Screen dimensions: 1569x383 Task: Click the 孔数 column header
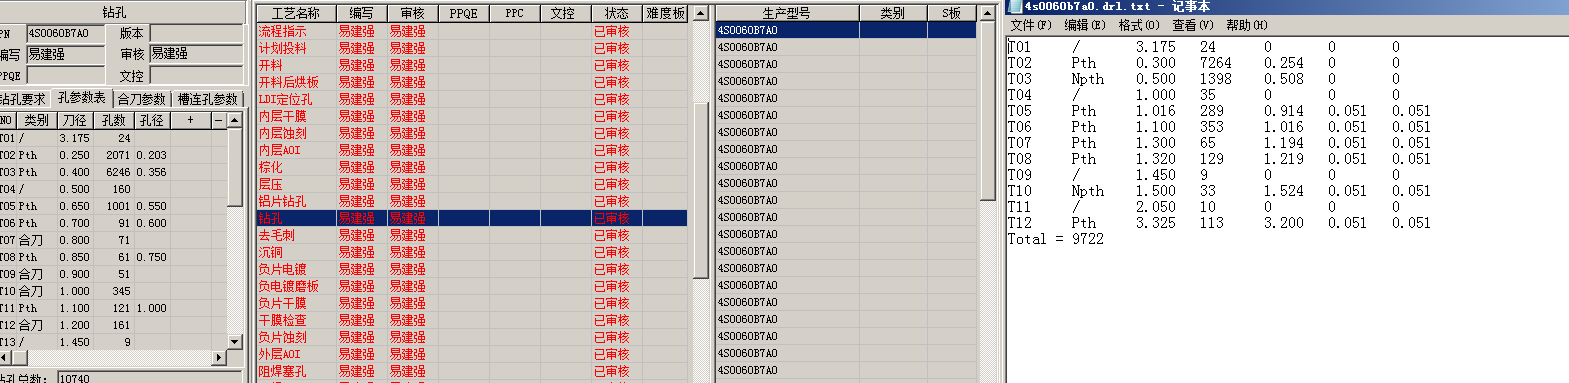(114, 120)
